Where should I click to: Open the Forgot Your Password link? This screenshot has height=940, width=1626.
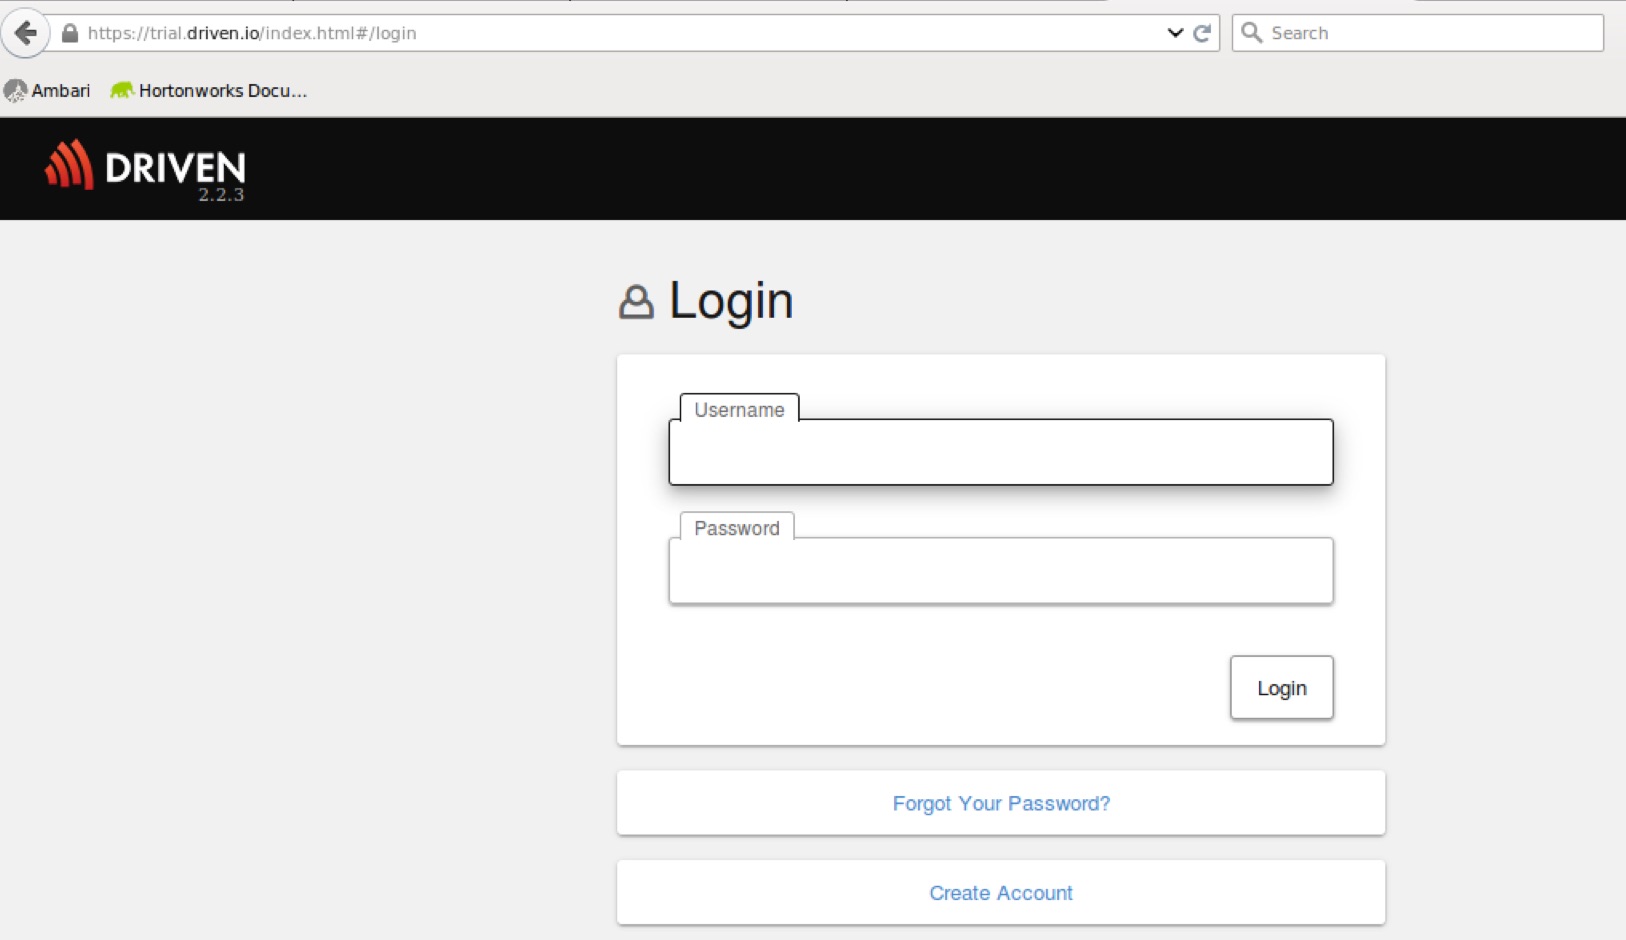click(1000, 802)
